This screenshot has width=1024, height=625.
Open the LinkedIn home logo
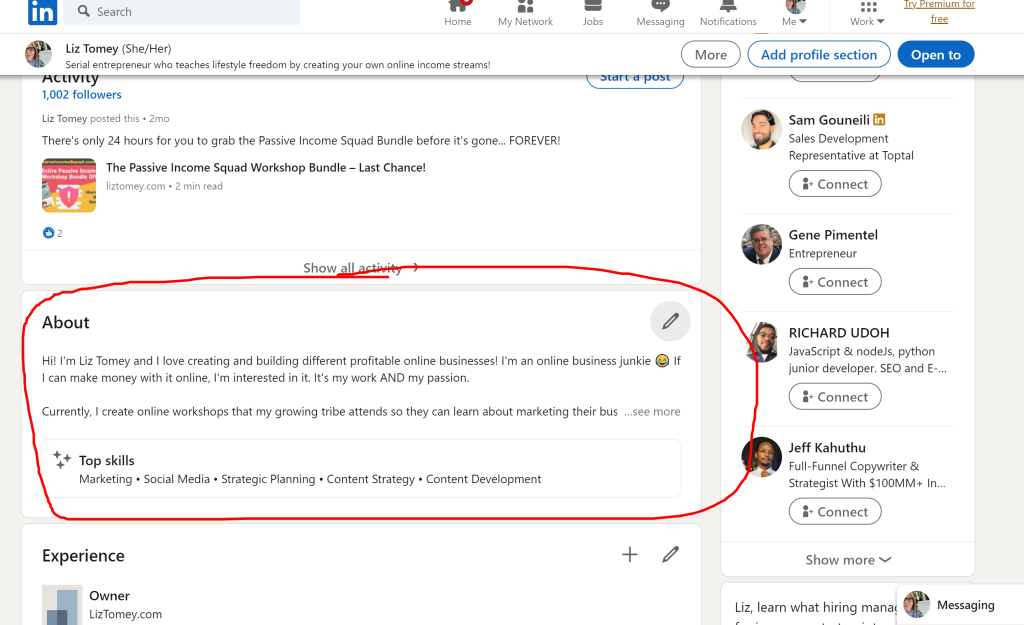point(42,12)
